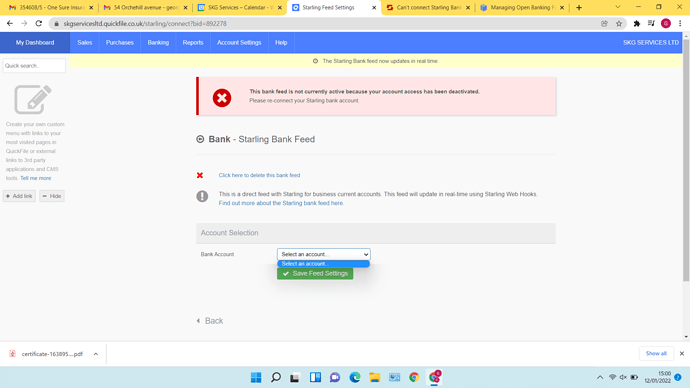Switch to the SKG Services Calendar tab
Viewport: 690px width, 388px height.
(239, 7)
